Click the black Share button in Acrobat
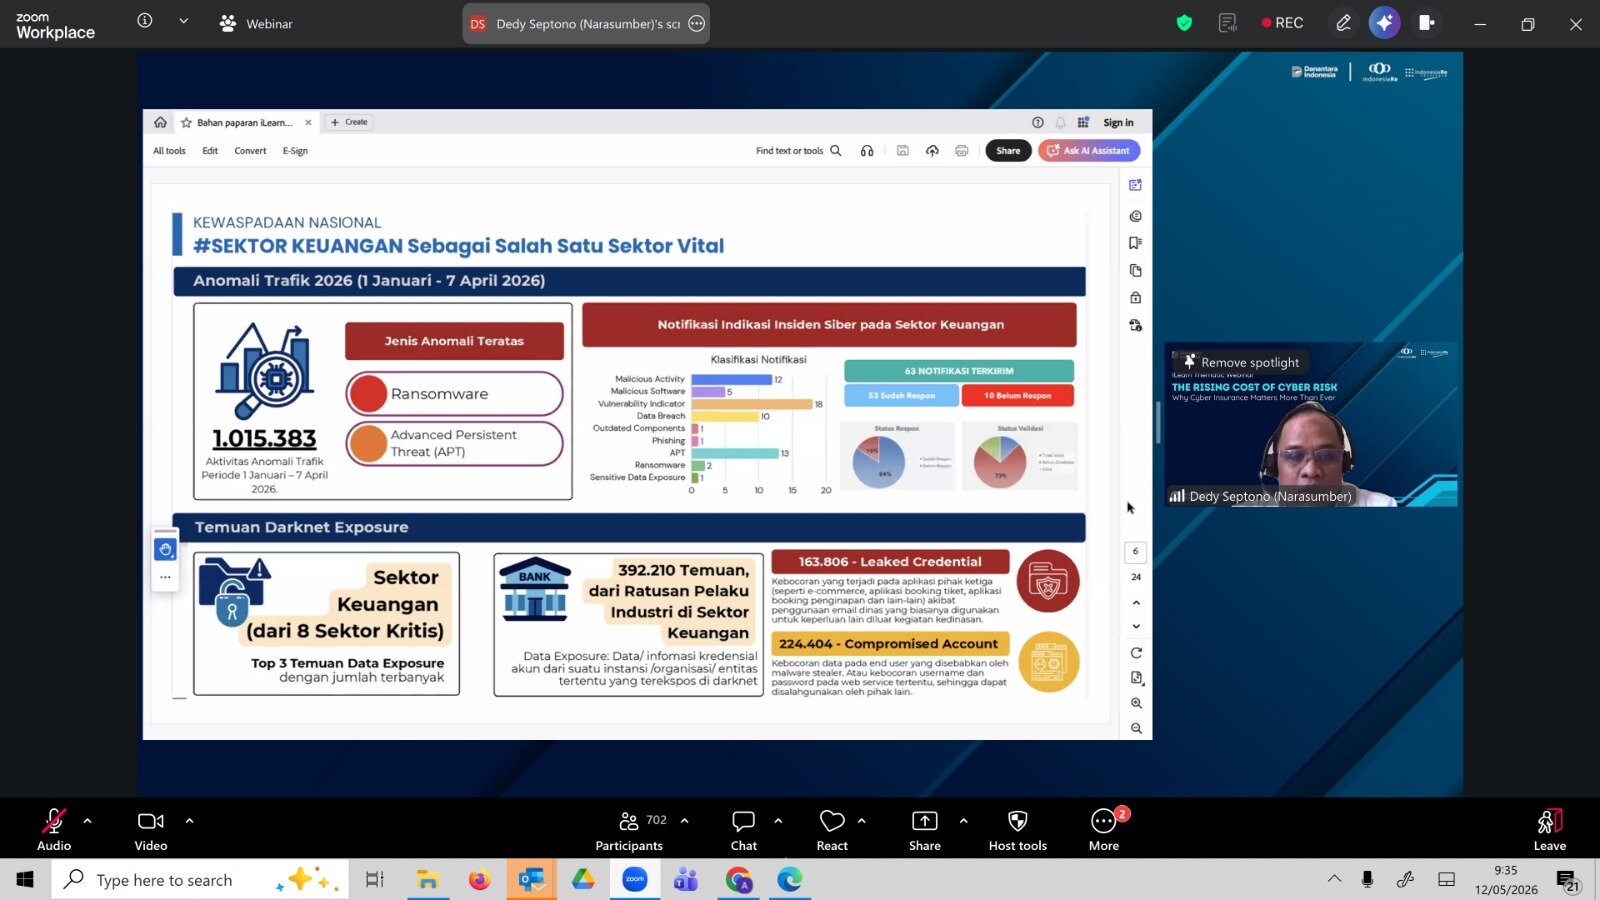 tap(1008, 151)
